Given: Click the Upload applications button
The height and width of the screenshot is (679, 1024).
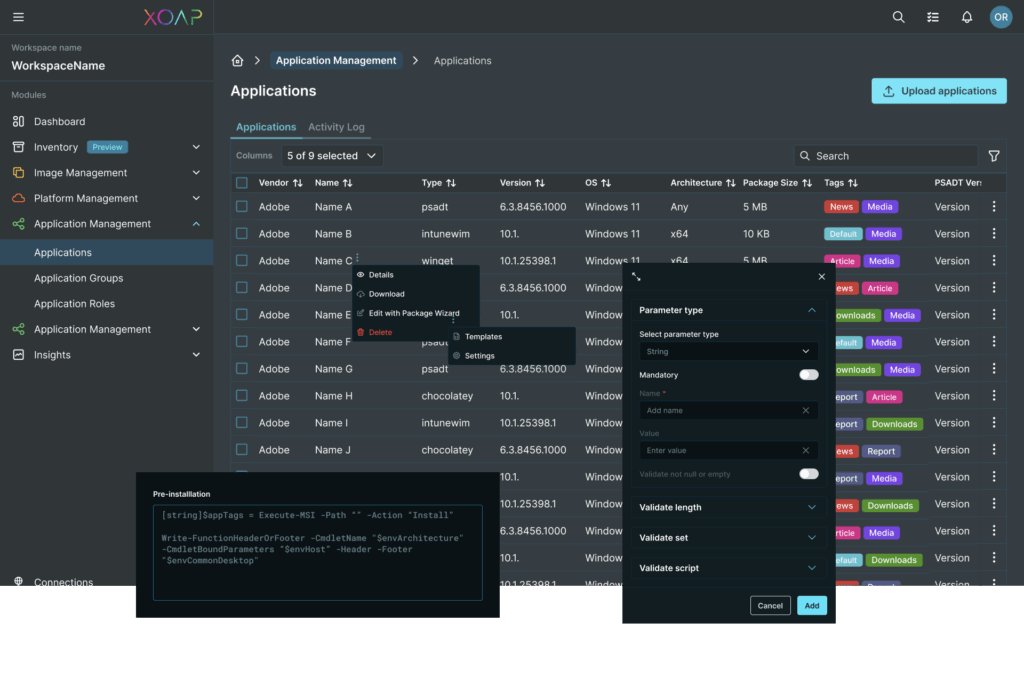Looking at the screenshot, I should pos(938,90).
